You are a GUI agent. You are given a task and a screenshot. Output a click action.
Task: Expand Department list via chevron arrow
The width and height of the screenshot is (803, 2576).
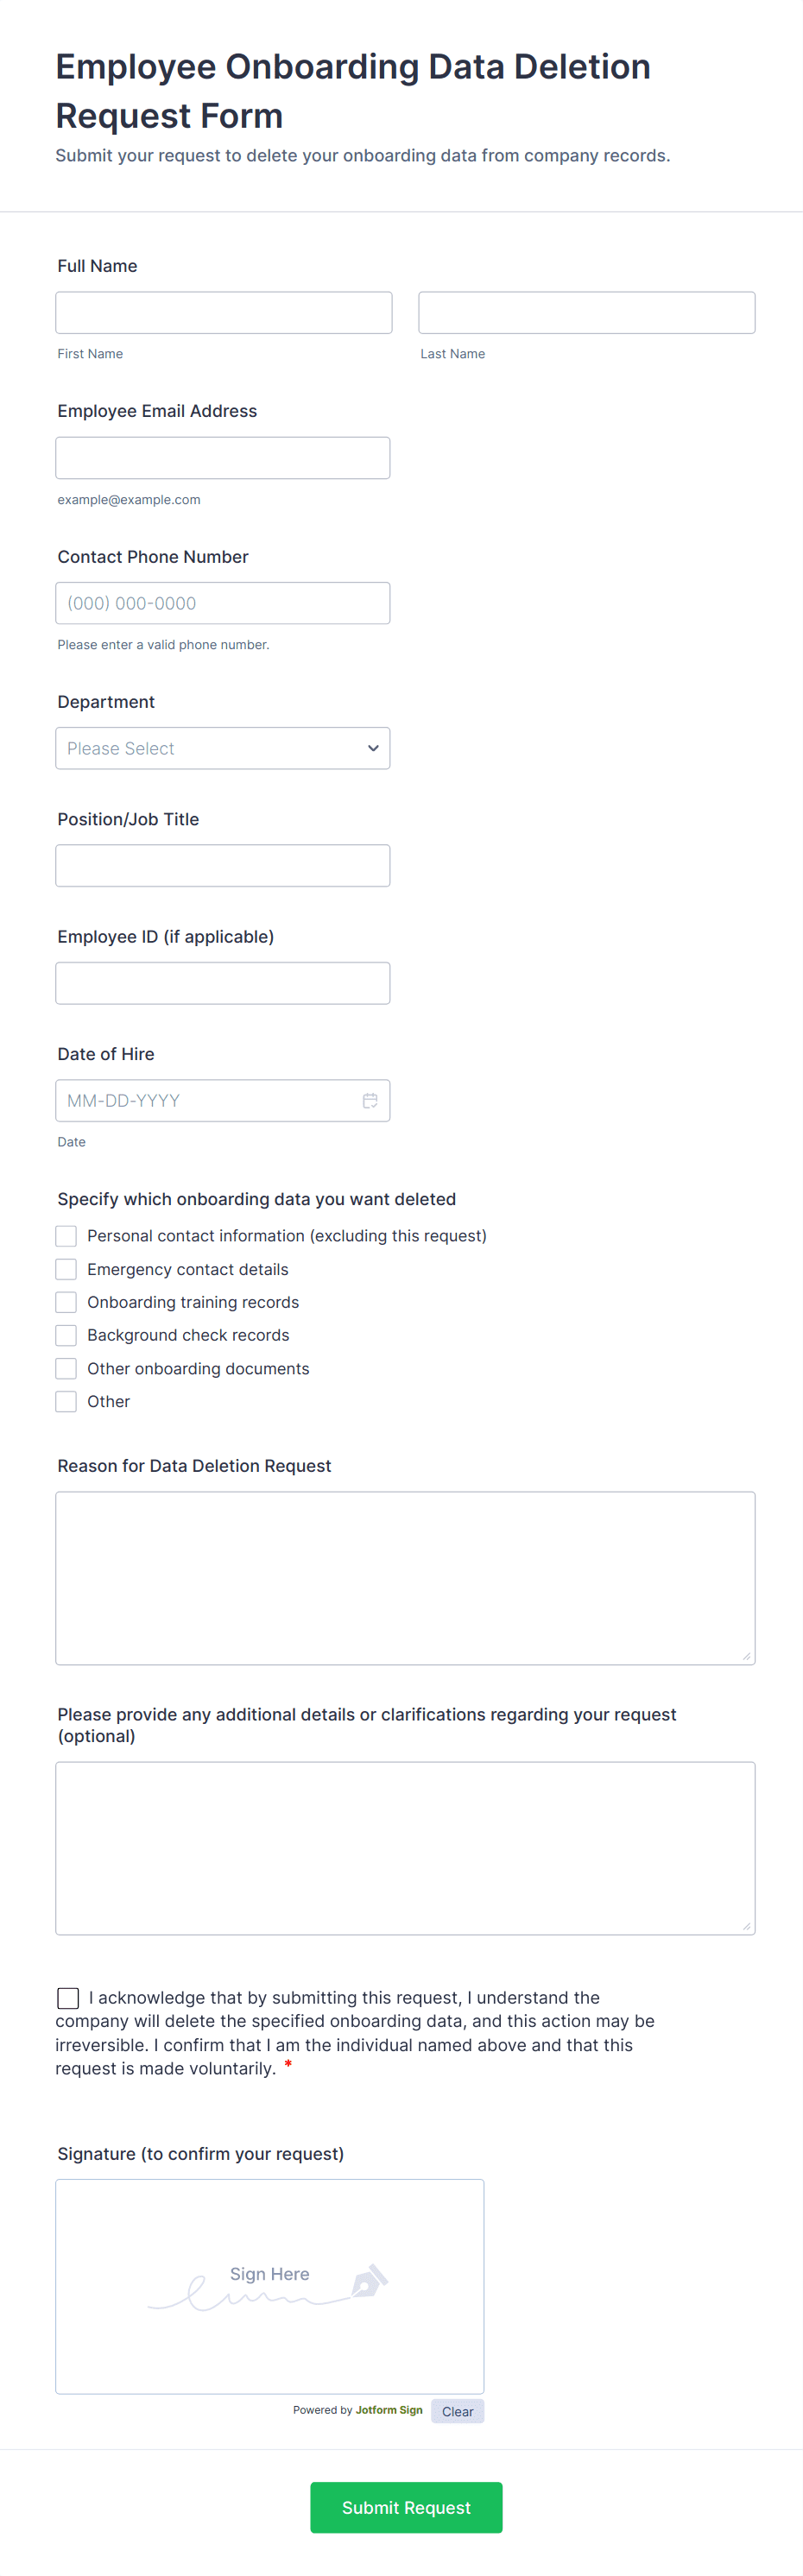click(373, 748)
